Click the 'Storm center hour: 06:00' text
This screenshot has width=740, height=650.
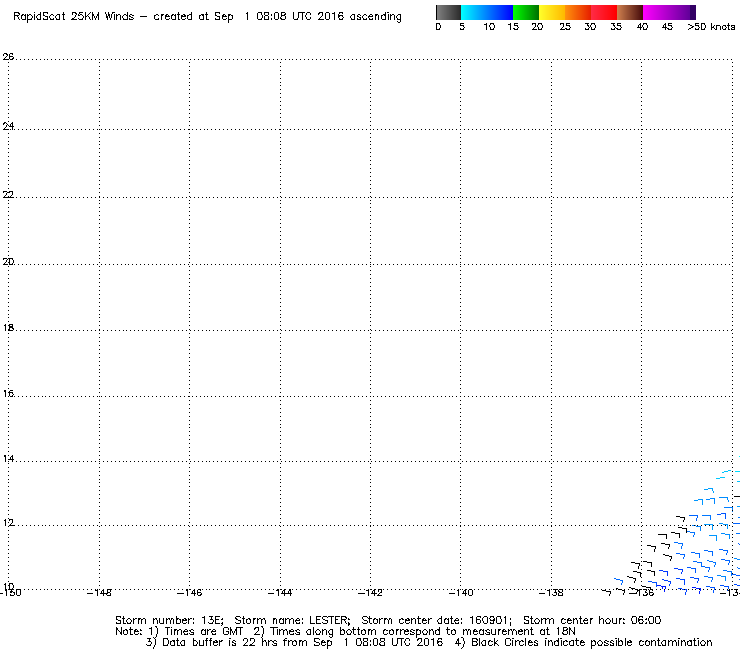click(592, 620)
